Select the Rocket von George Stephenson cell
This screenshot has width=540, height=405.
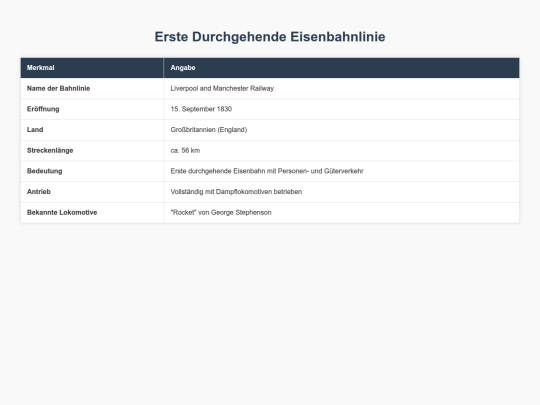click(341, 212)
